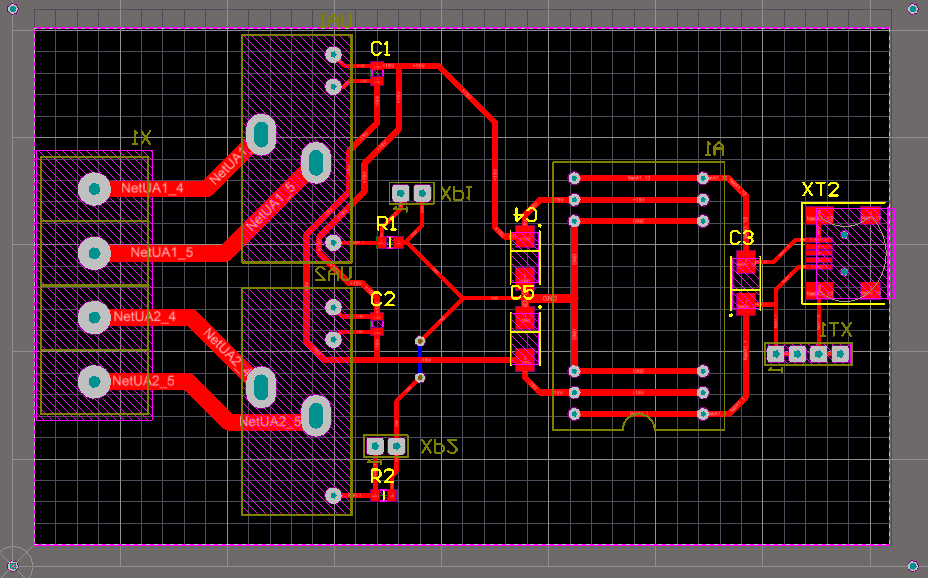This screenshot has height=578, width=928.
Task: Select the lower pad of capacitor C4
Action: tap(524, 276)
